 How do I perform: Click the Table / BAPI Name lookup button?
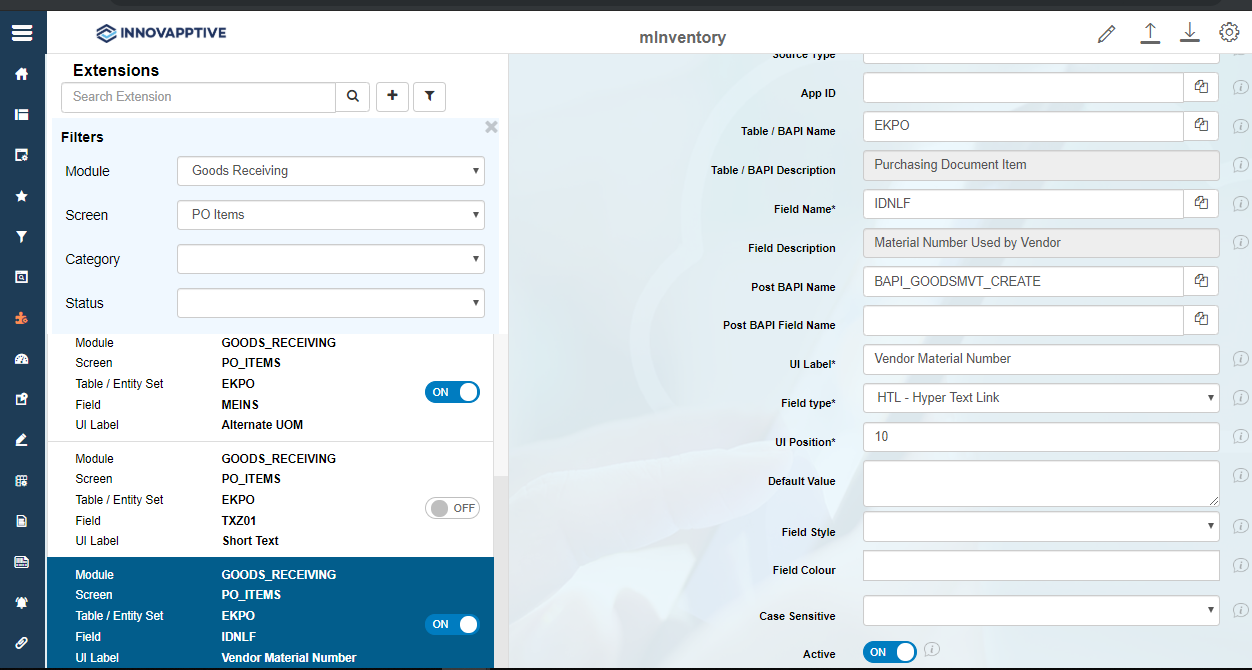[x=1201, y=126]
